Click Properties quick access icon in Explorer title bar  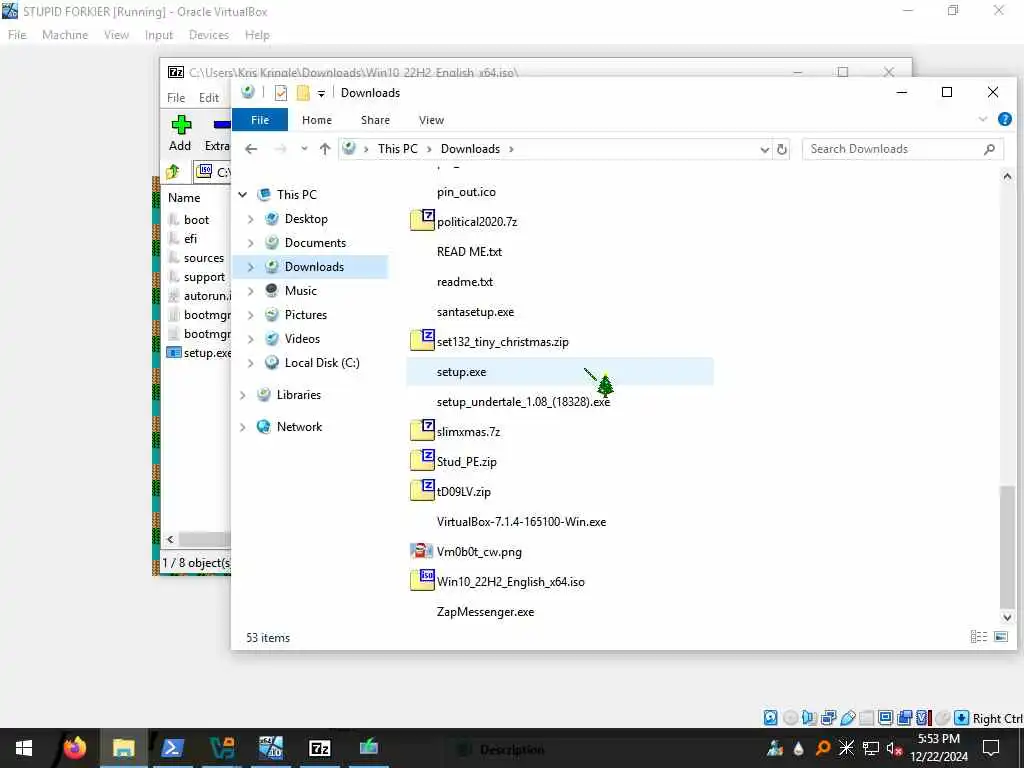tap(281, 93)
